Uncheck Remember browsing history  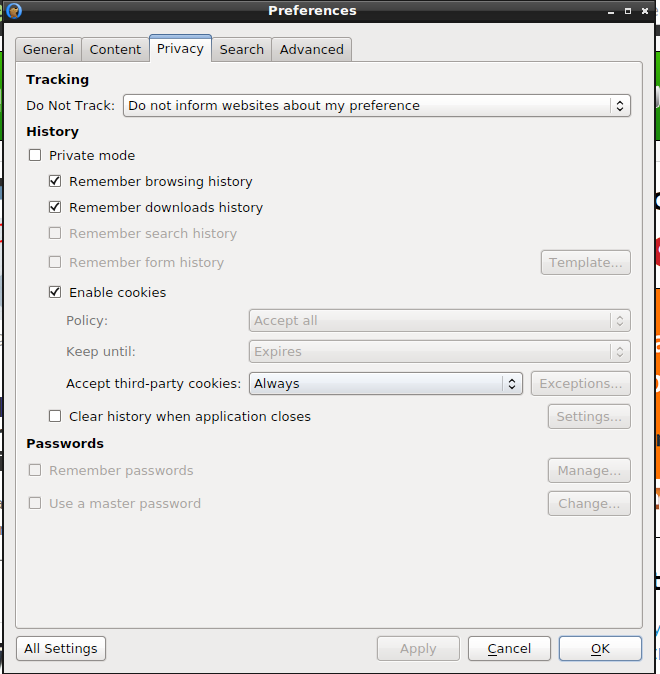pos(55,181)
